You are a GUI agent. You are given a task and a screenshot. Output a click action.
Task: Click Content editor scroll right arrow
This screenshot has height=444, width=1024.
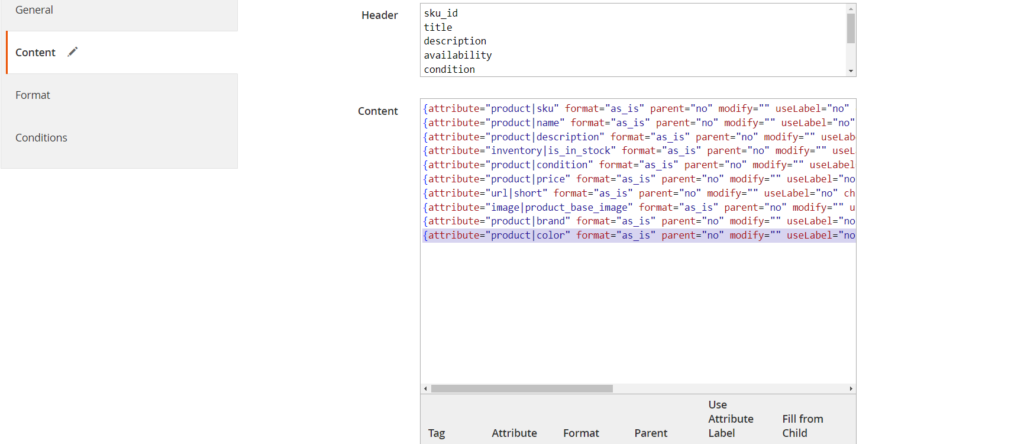coord(851,388)
